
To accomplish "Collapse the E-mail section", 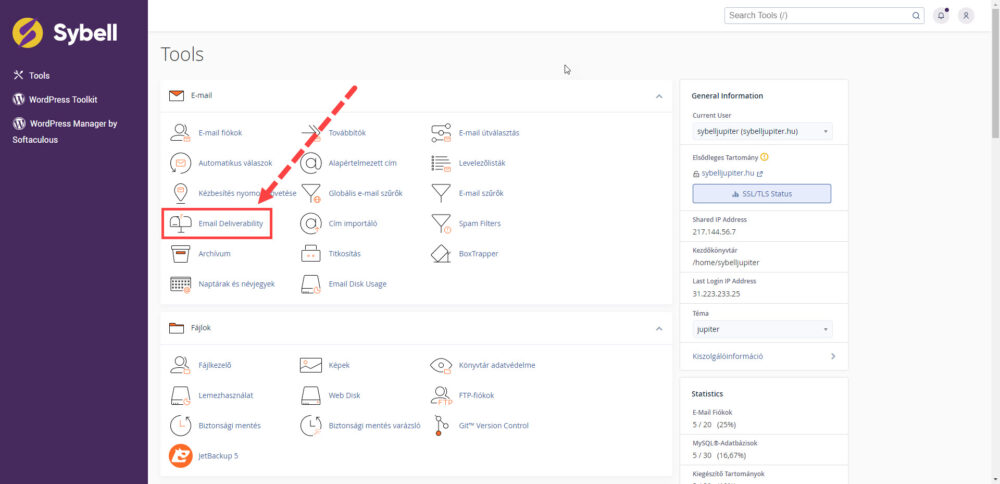I will click(659, 96).
